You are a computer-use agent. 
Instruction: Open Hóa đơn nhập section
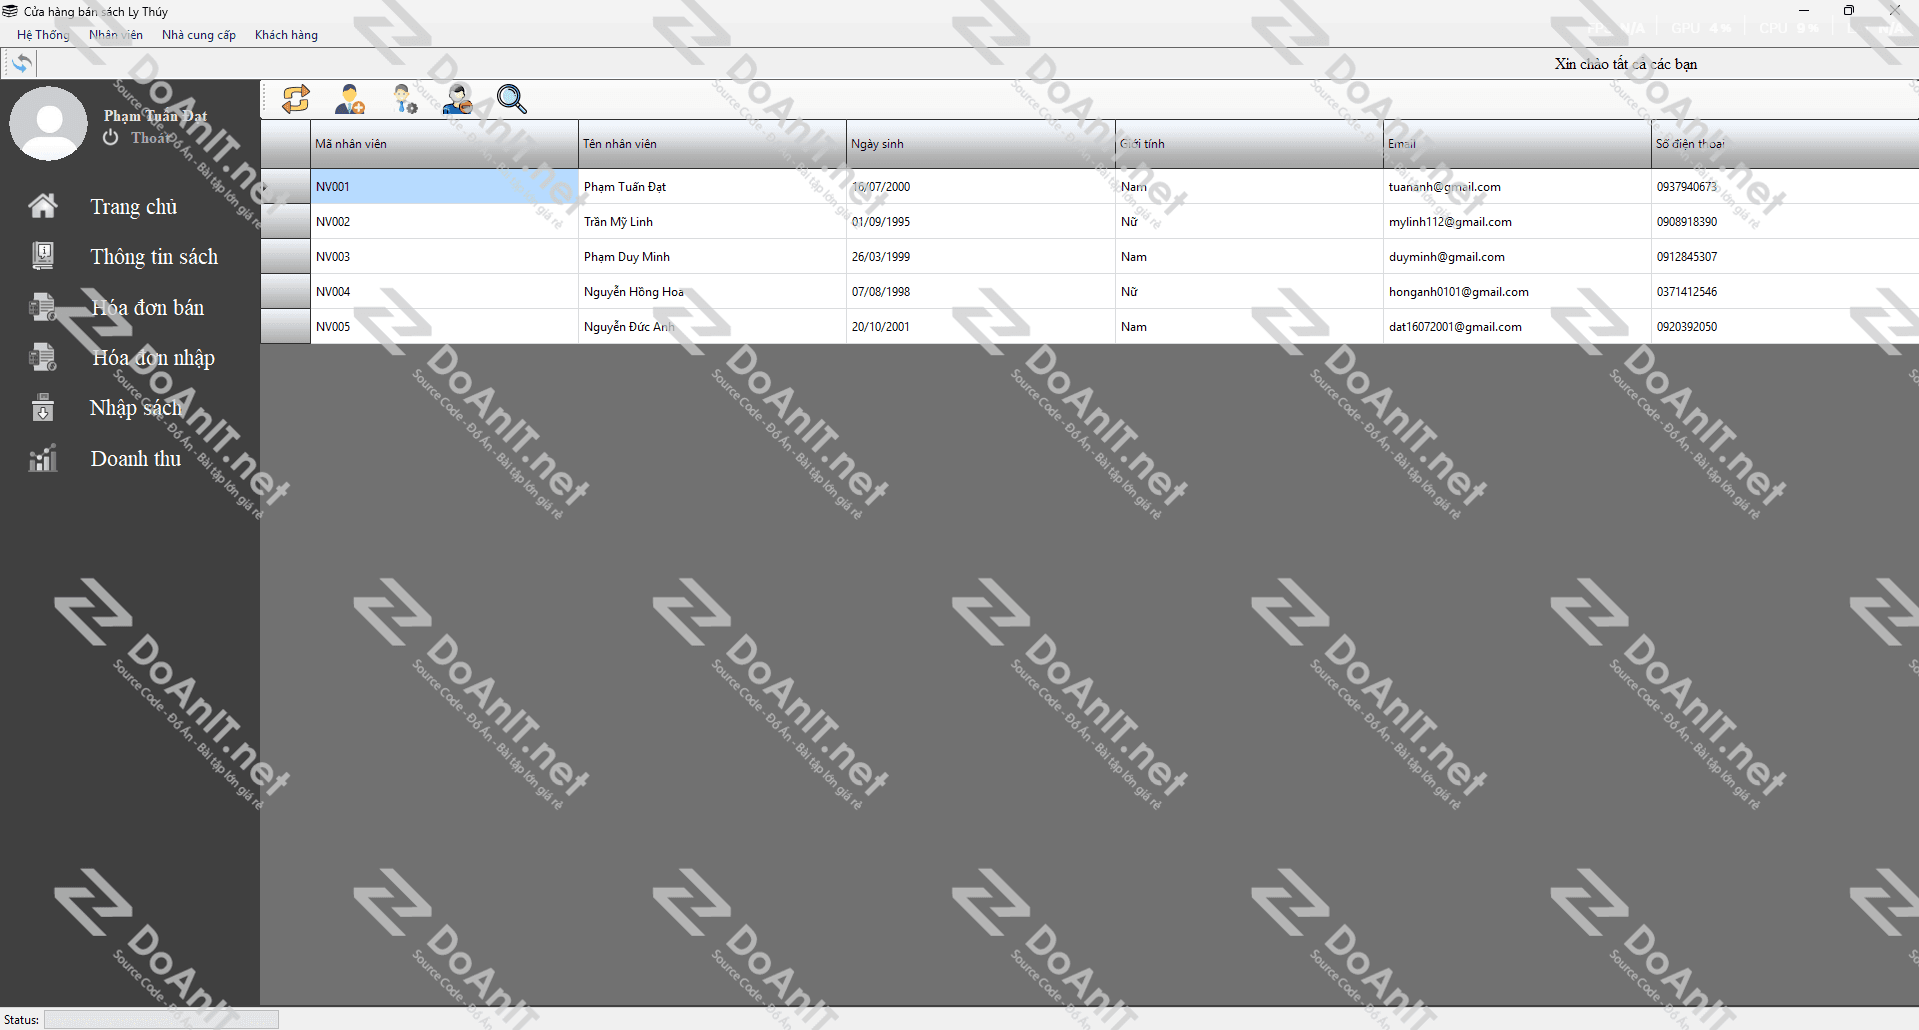[154, 358]
